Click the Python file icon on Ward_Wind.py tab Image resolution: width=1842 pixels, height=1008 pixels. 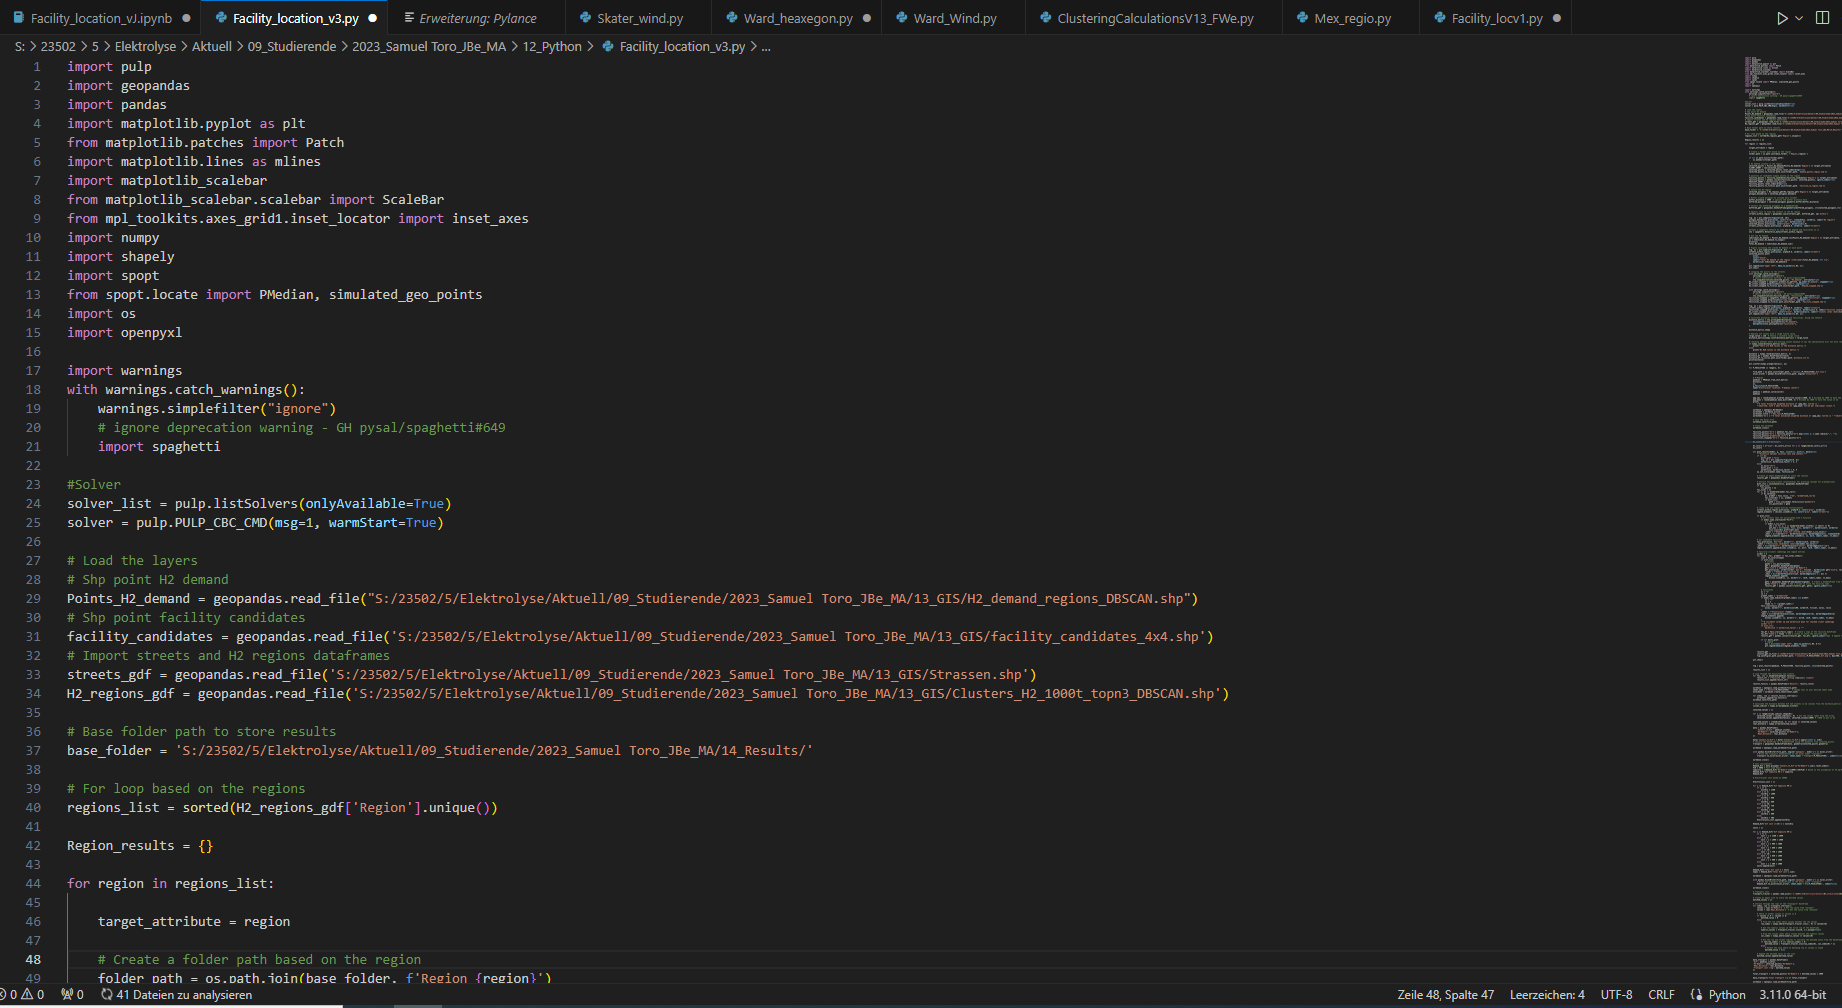coord(903,17)
